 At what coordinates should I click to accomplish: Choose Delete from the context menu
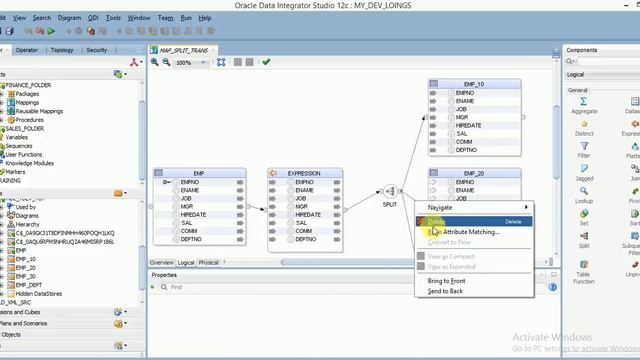point(474,222)
